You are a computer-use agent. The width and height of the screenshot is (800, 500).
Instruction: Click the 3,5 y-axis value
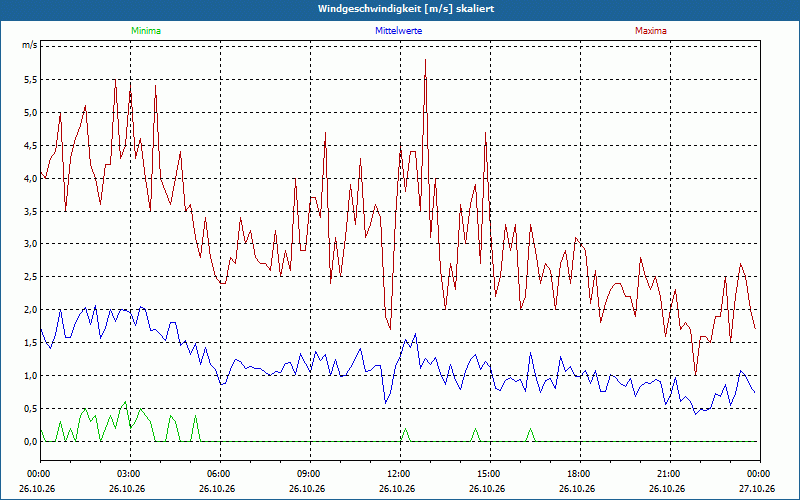pyautogui.click(x=31, y=211)
